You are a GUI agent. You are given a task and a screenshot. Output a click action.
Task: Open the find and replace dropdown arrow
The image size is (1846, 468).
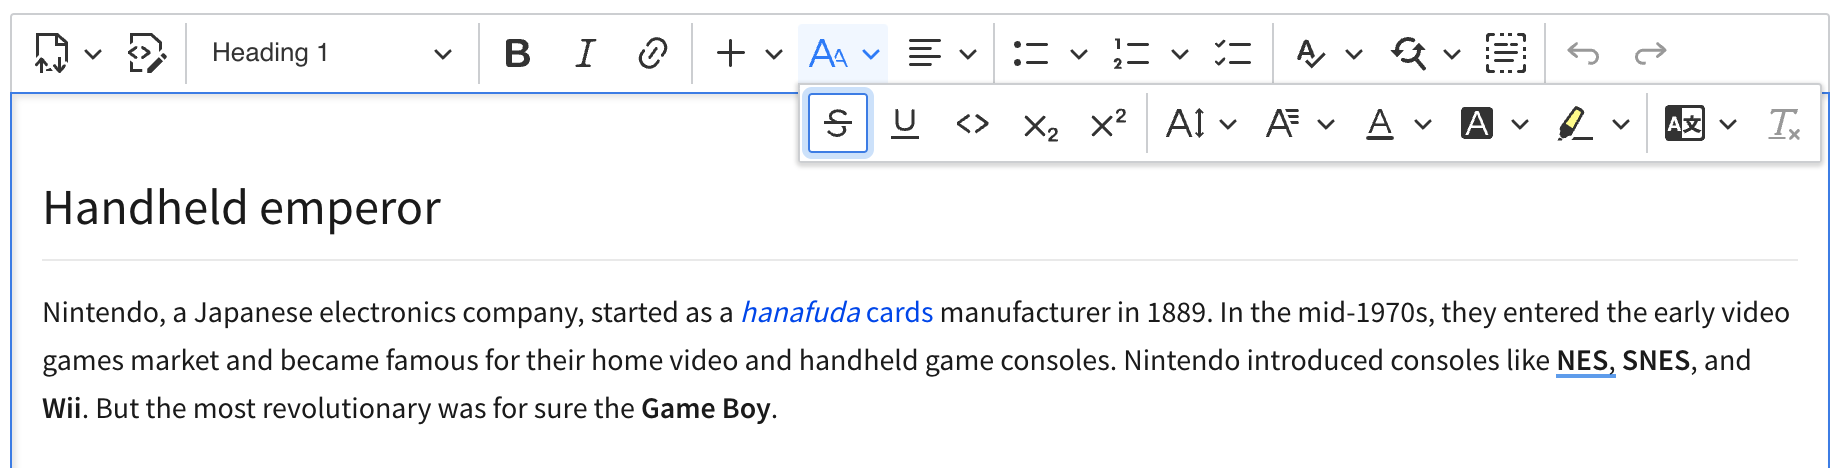pyautogui.click(x=1452, y=54)
